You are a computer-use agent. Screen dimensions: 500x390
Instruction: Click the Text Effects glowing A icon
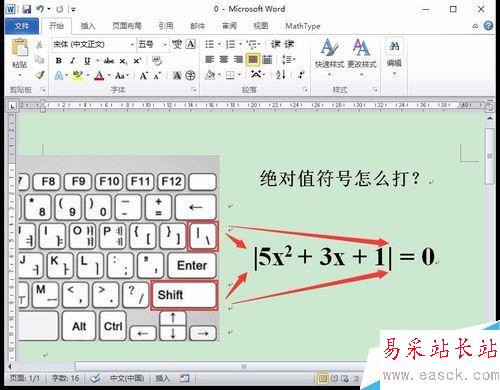pyautogui.click(x=59, y=76)
